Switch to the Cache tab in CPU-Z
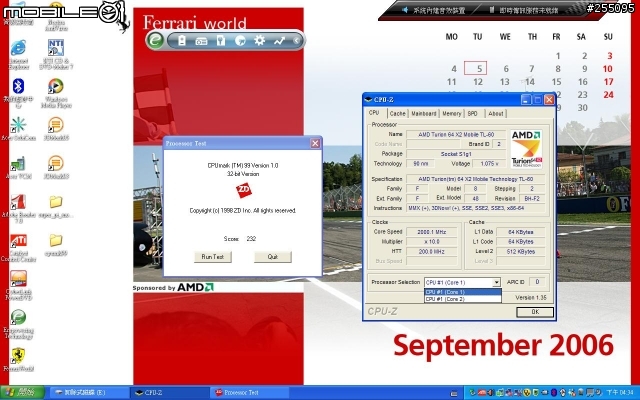 coord(397,113)
